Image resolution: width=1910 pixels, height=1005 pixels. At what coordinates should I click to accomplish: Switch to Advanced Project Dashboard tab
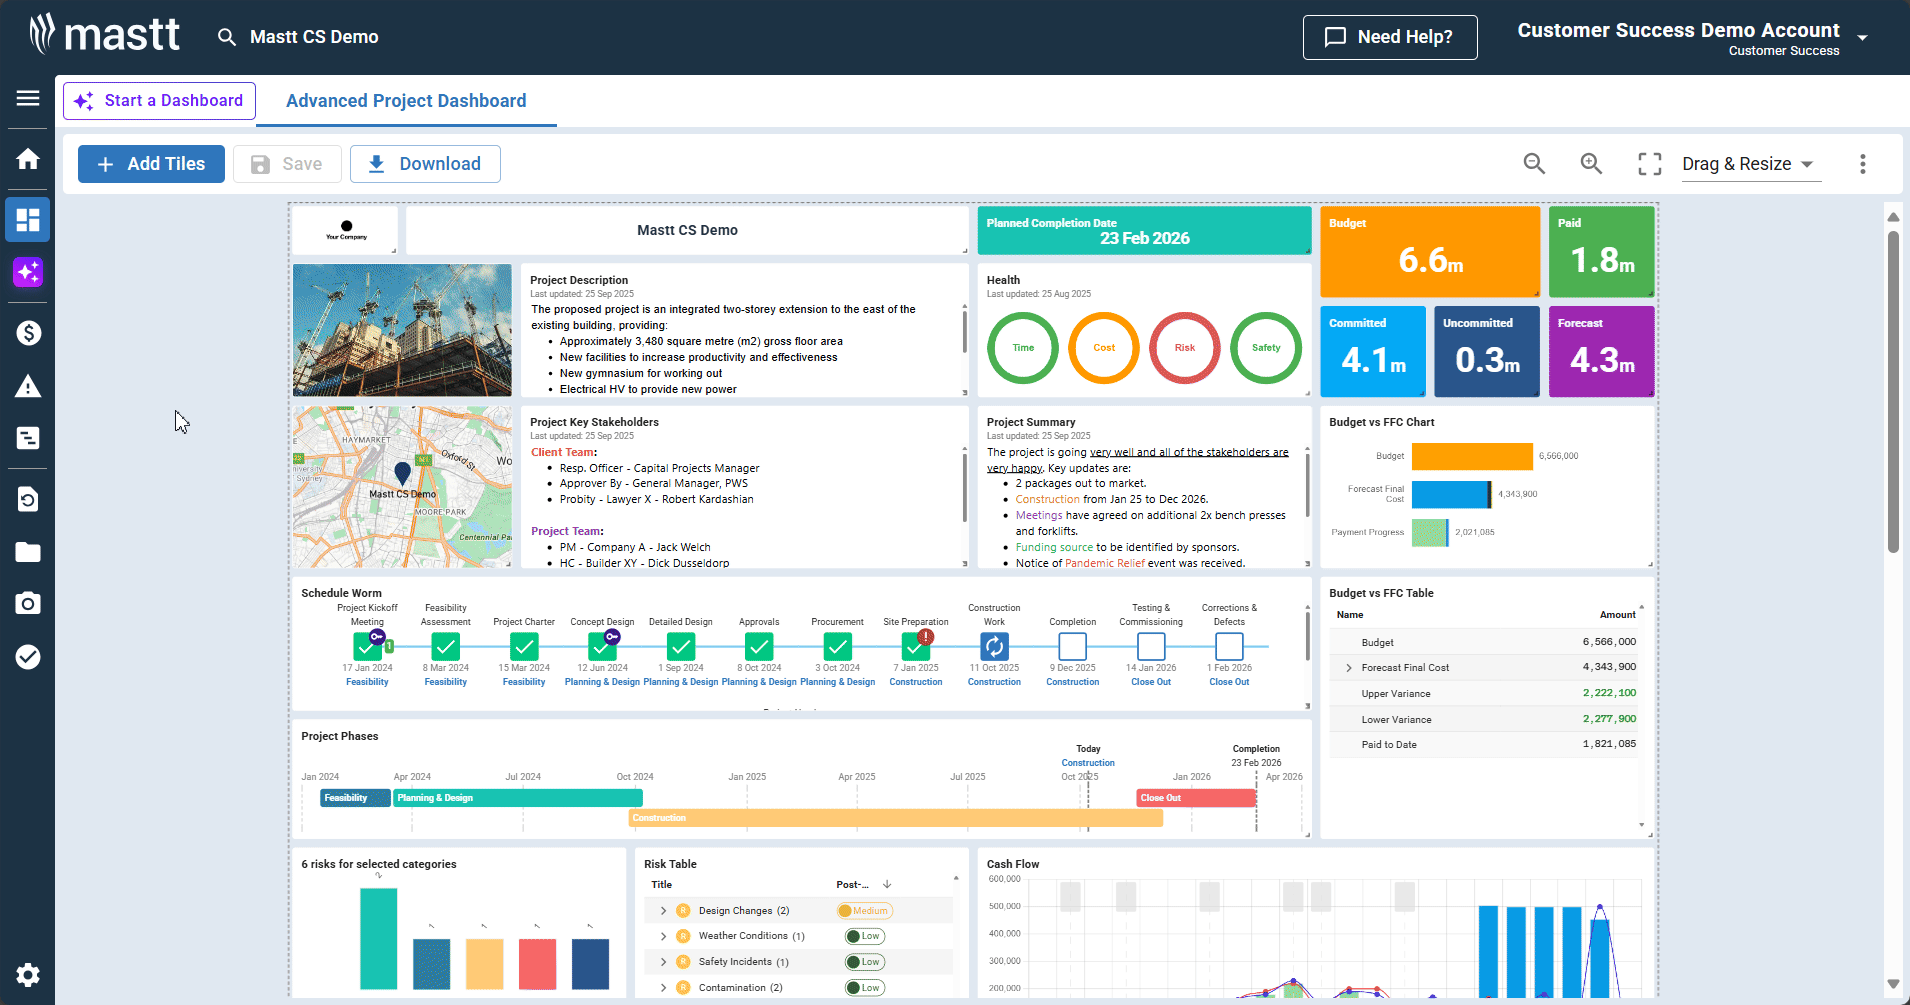point(406,101)
